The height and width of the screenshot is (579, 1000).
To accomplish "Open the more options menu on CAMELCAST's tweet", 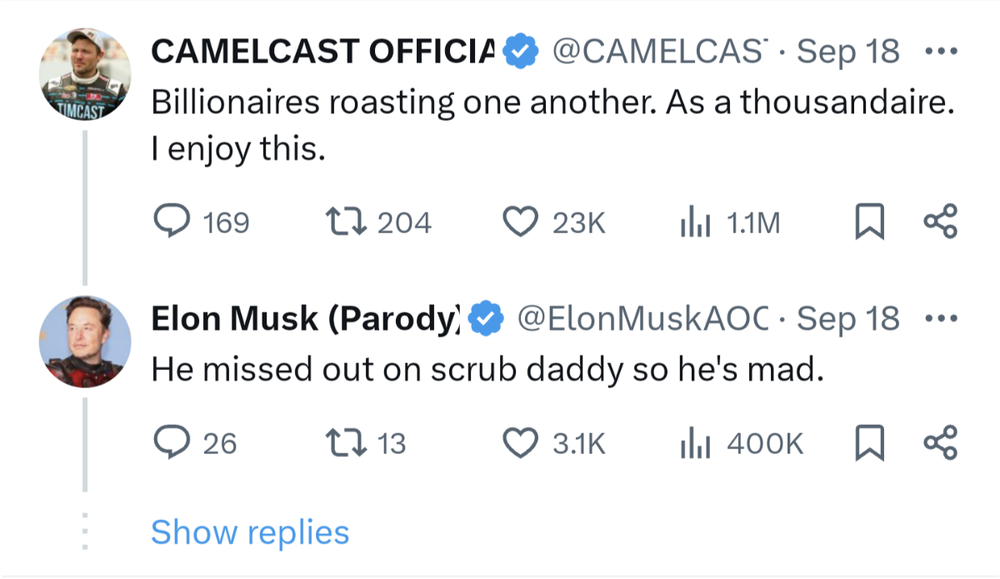I will 941,50.
